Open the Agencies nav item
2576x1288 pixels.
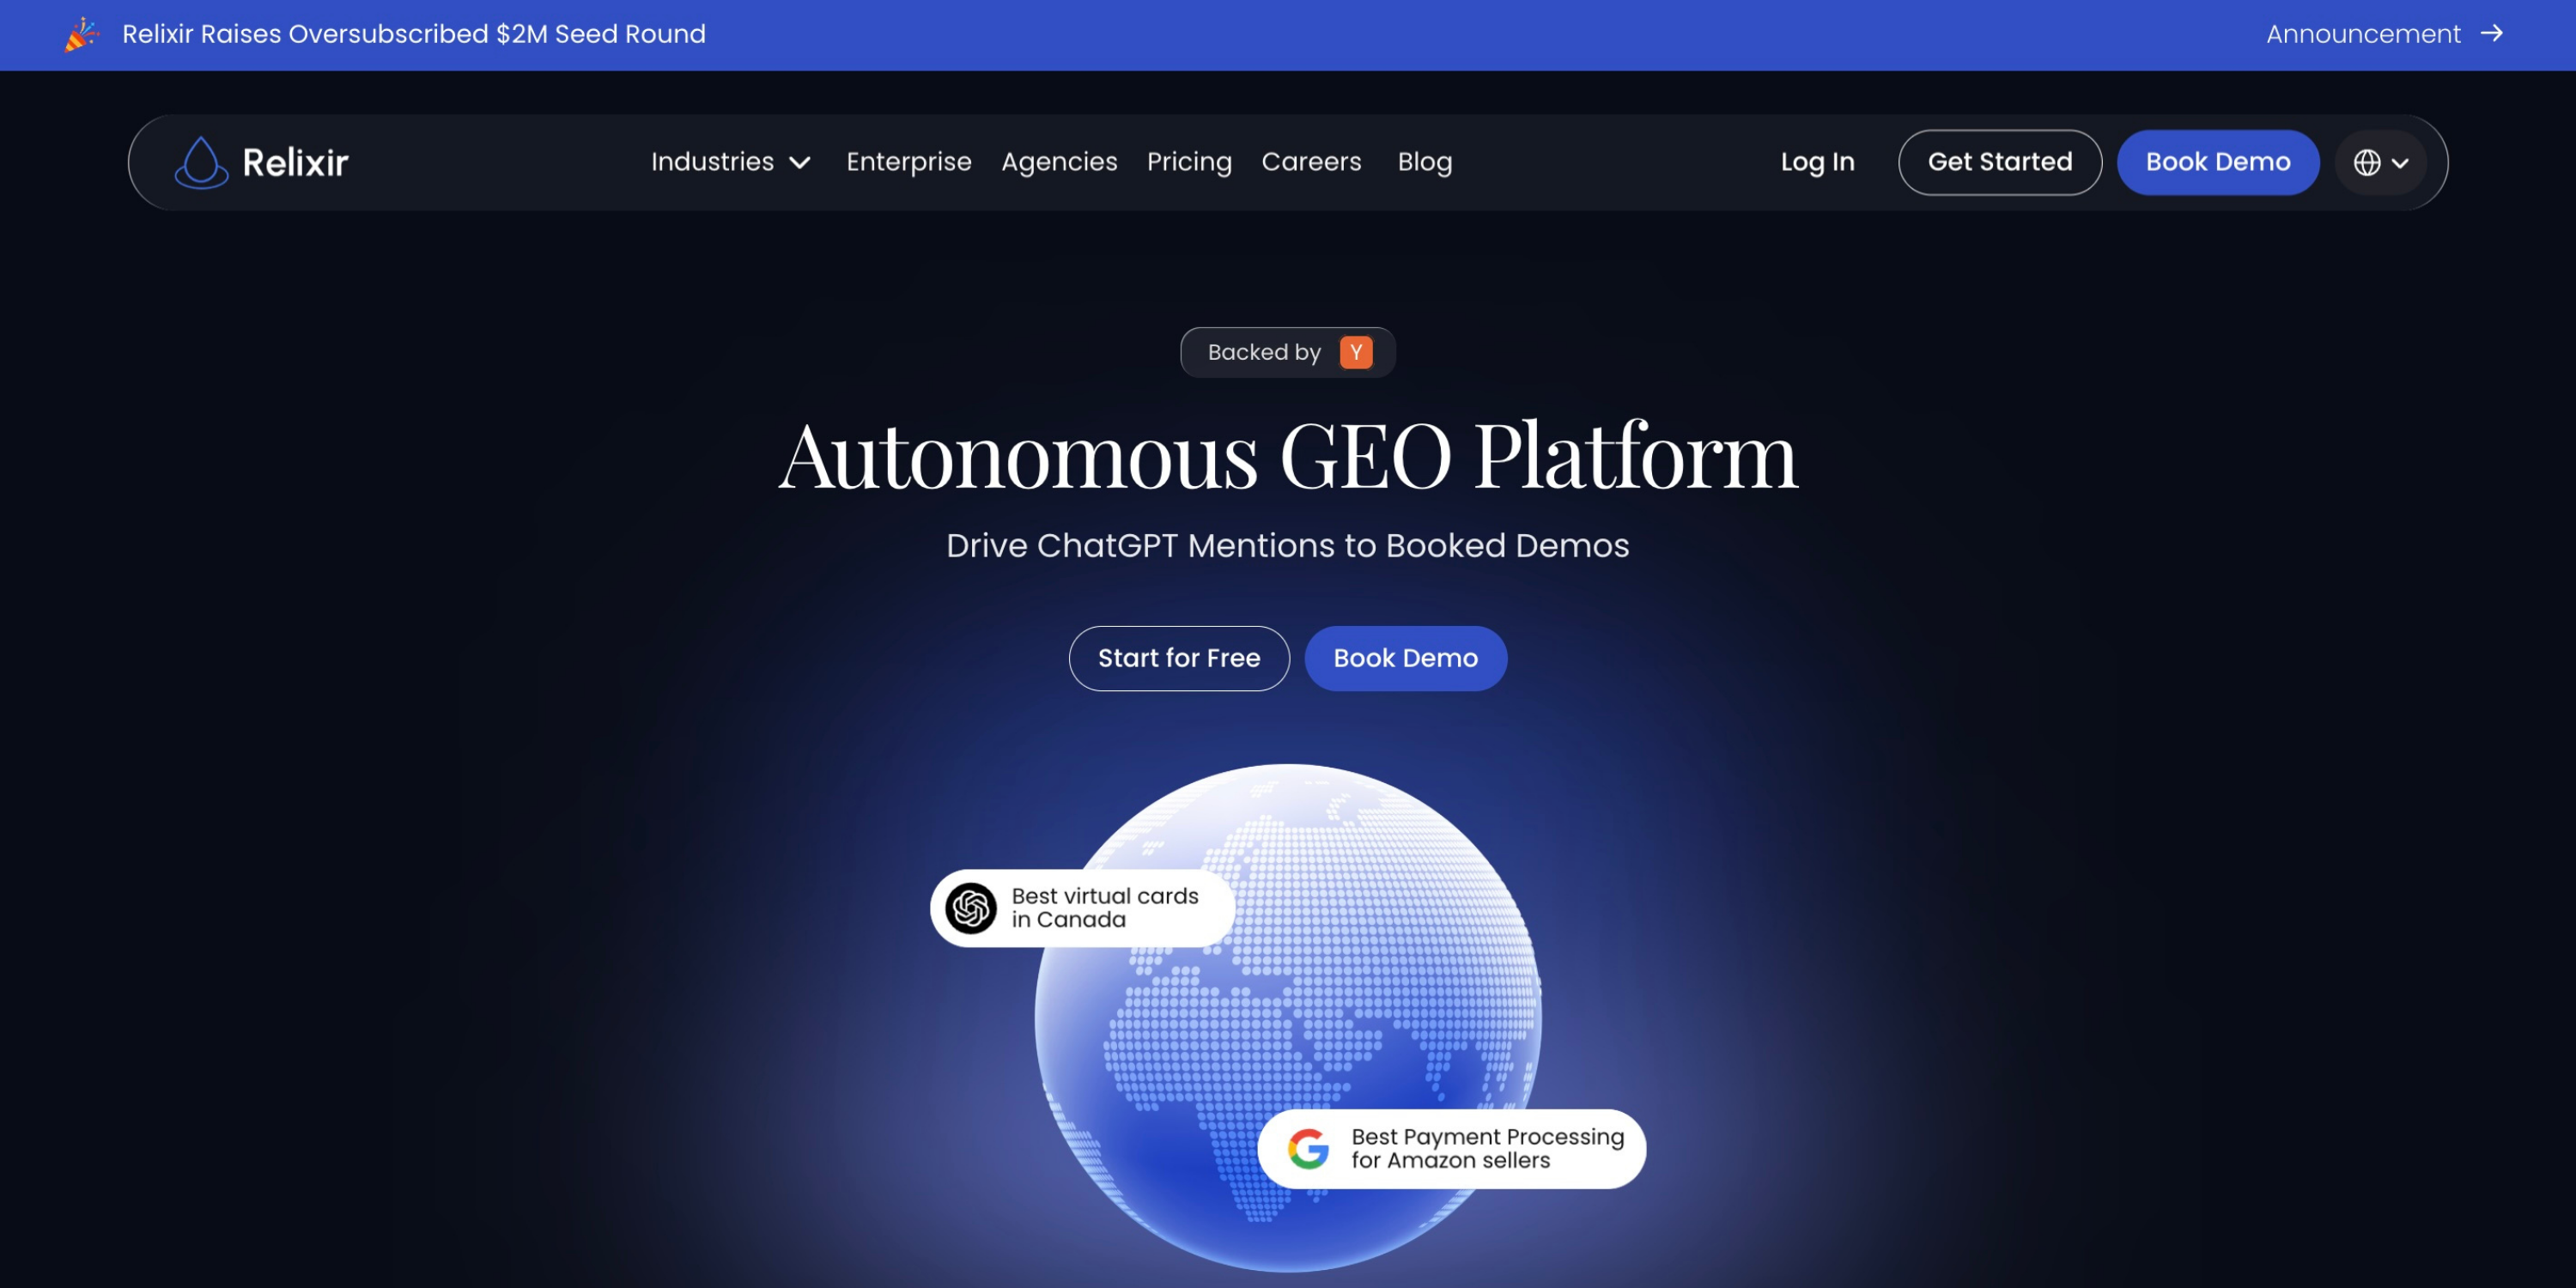pos(1059,162)
